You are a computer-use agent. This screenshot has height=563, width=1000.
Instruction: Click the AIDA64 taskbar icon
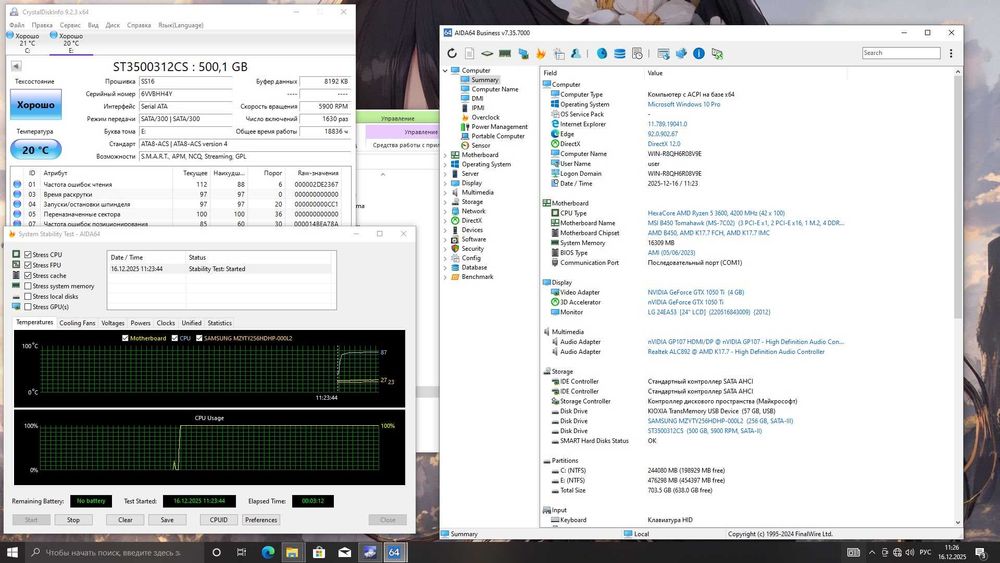394,552
